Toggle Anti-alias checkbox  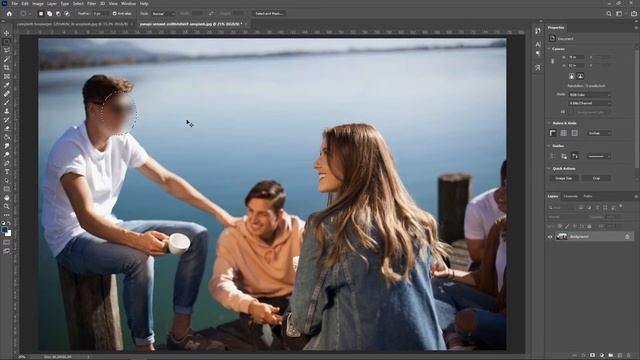114,13
